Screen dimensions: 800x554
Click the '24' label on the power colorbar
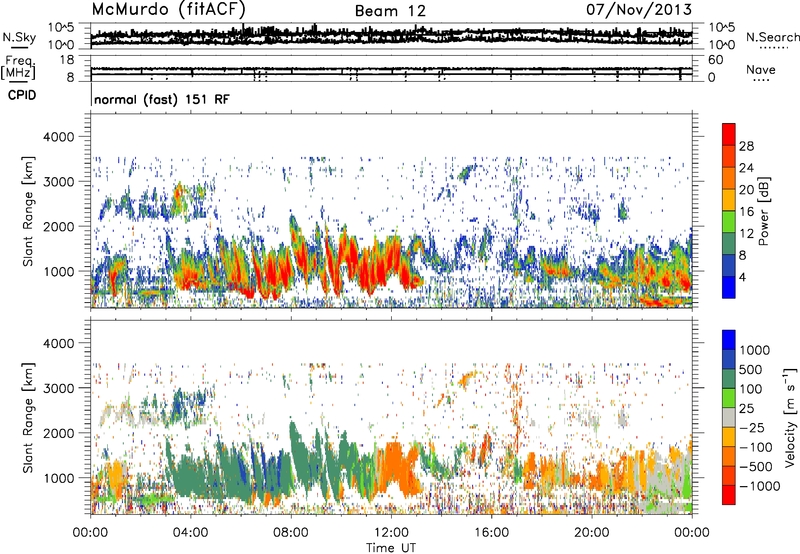[746, 168]
